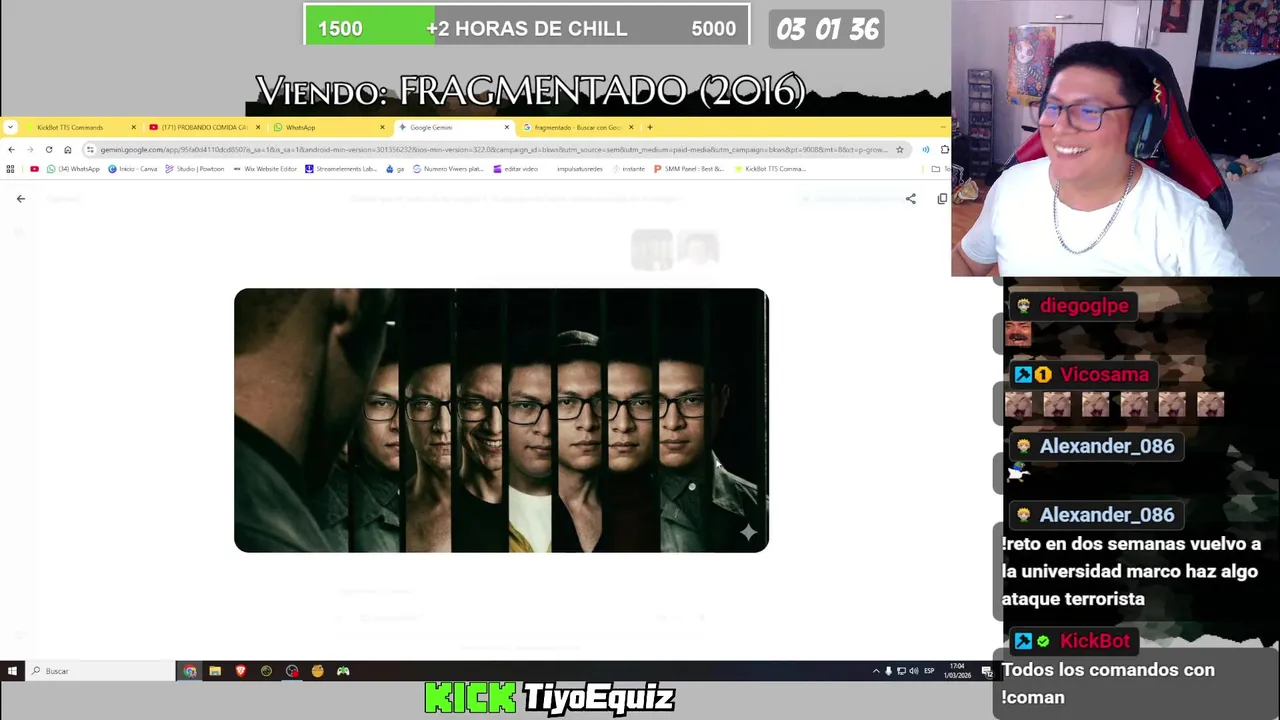This screenshot has height=720, width=1280.
Task: Copy the generated image
Action: (x=942, y=199)
